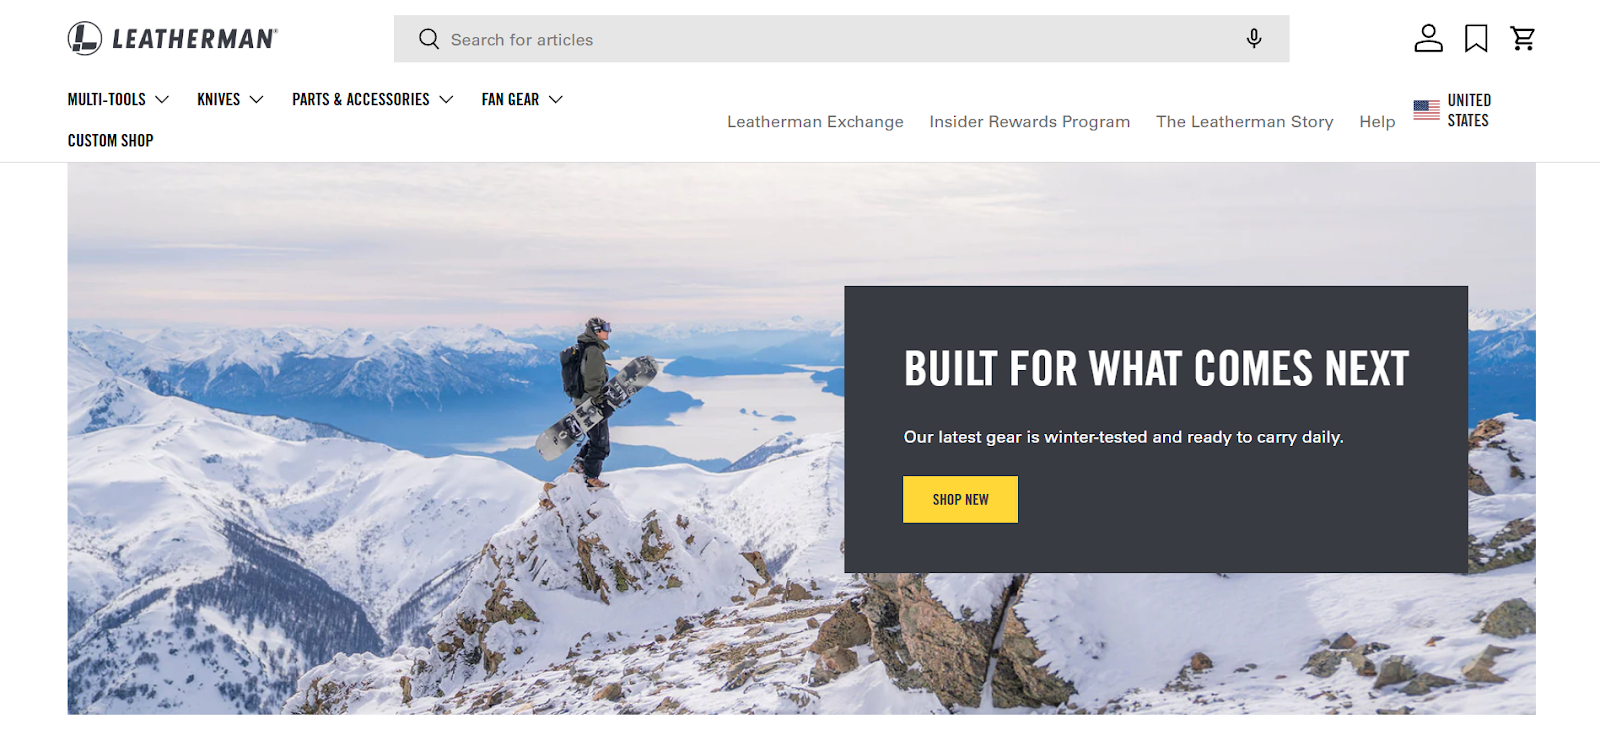Screen dimensions: 1600x735
Task: Expand the Fan Gear menu
Action: [522, 99]
